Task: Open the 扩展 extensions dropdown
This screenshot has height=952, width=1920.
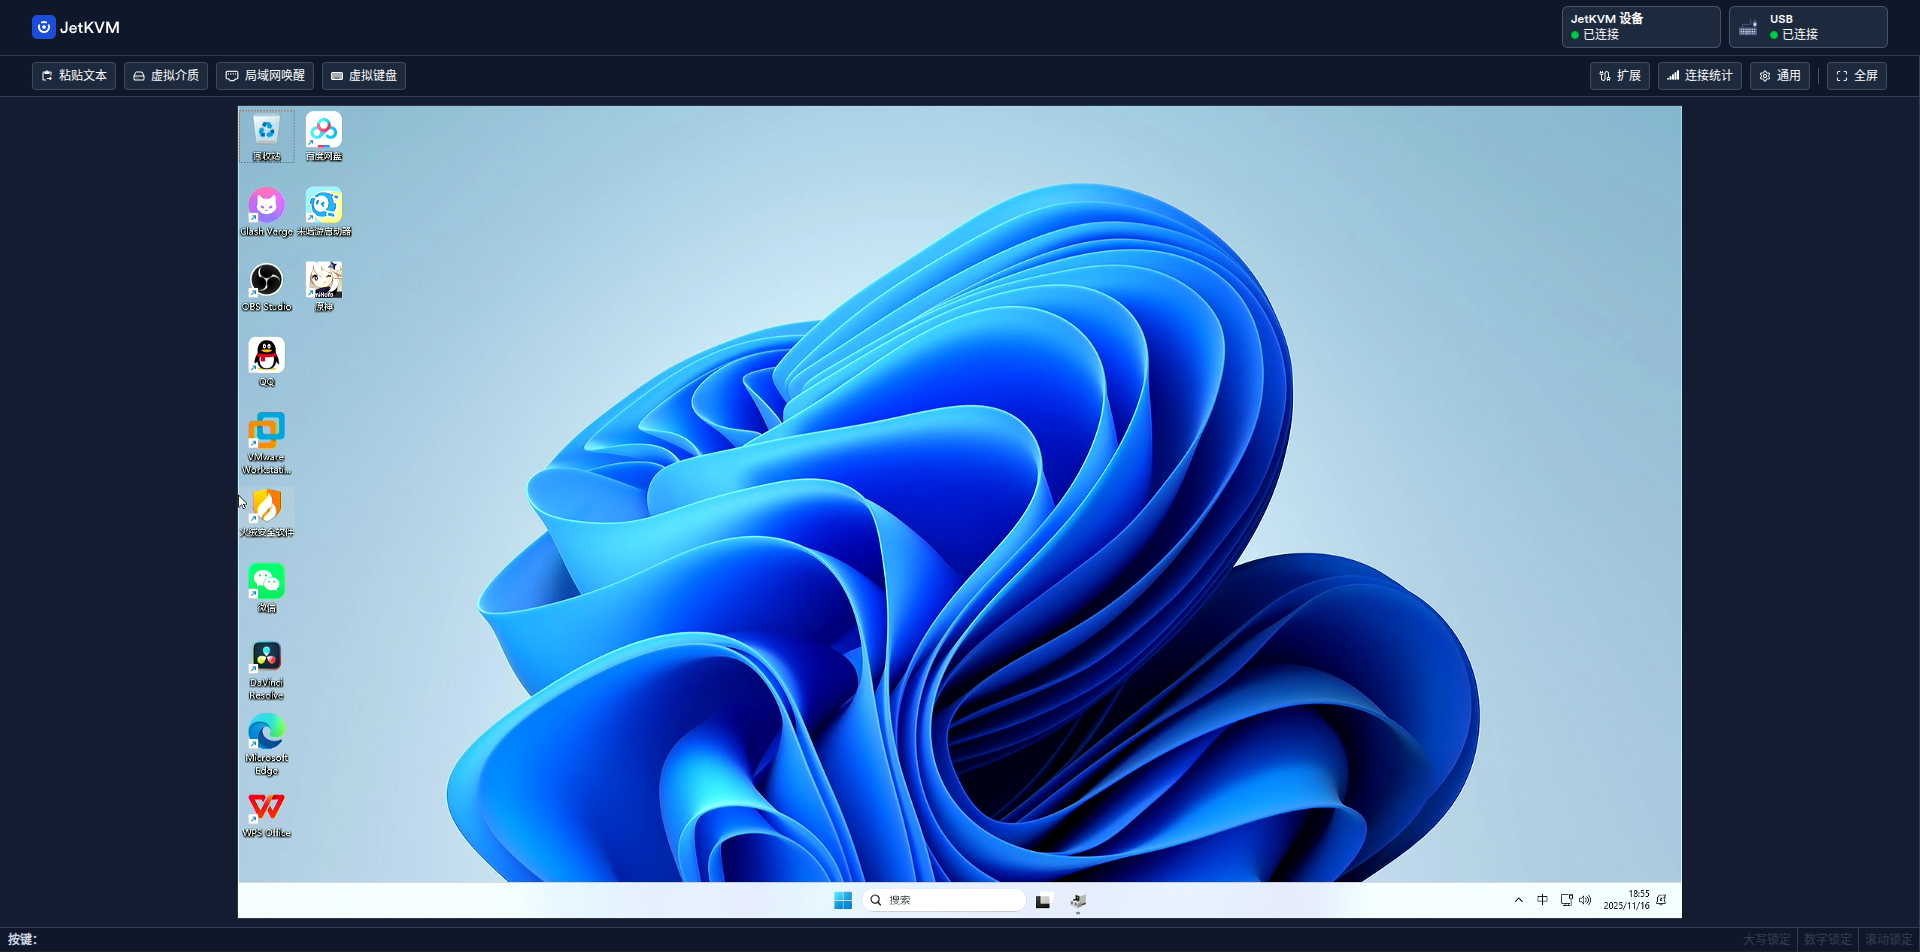Action: [1619, 76]
